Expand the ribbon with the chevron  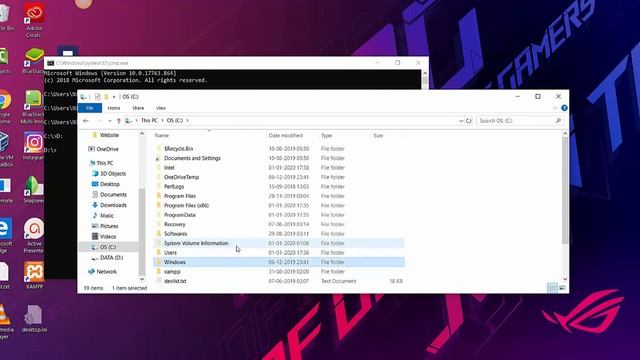[555, 108]
